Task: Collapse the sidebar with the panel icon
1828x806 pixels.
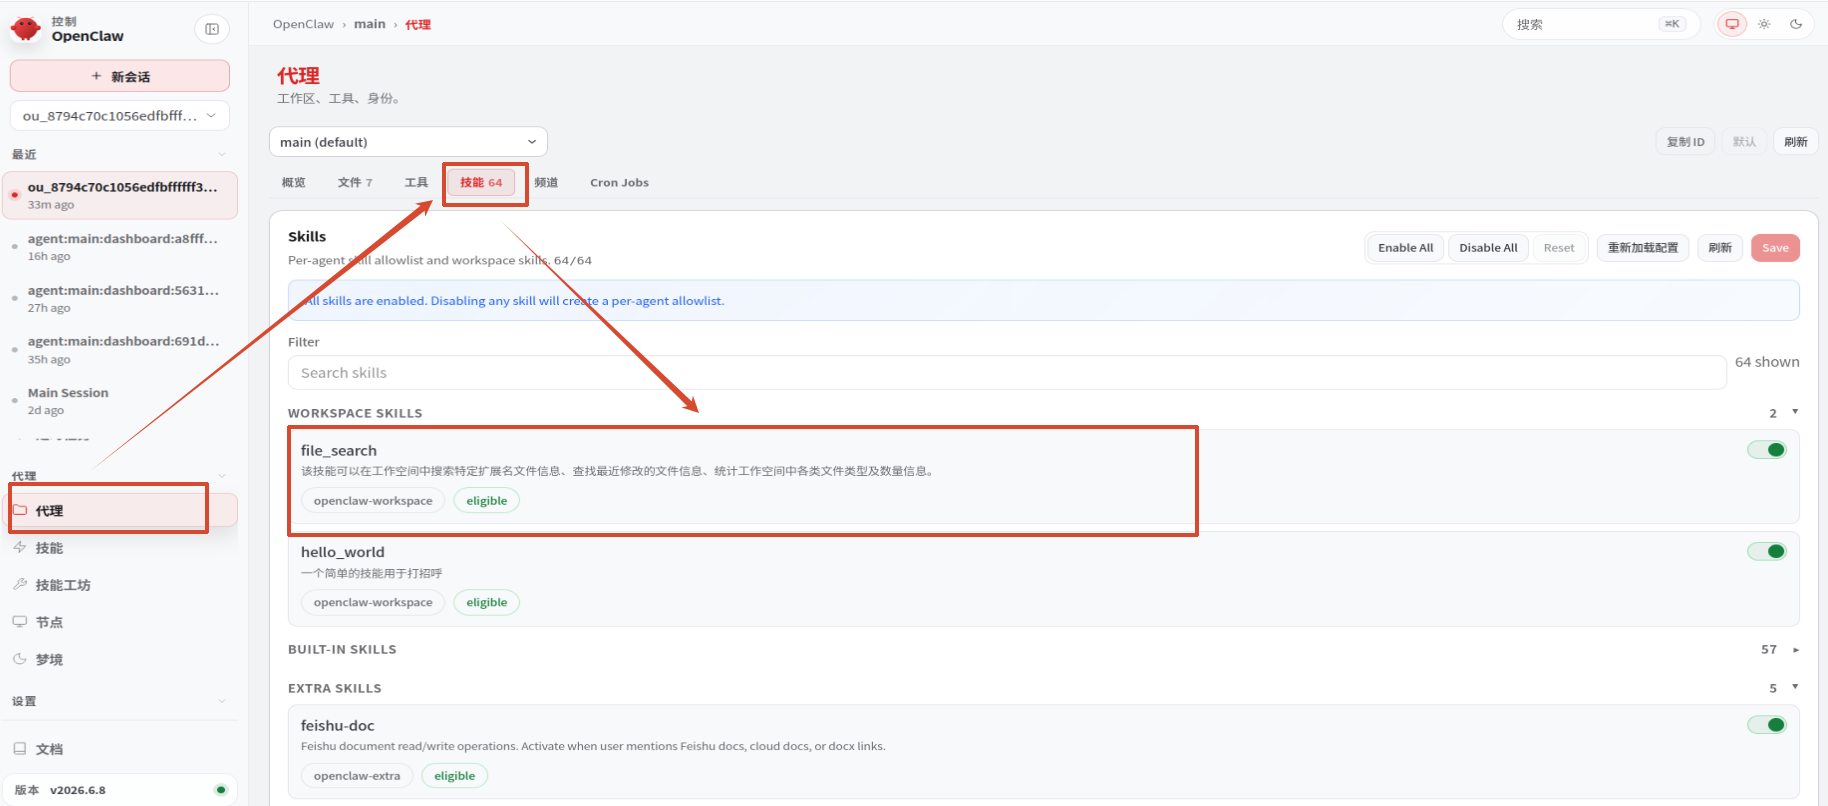Action: [x=212, y=29]
